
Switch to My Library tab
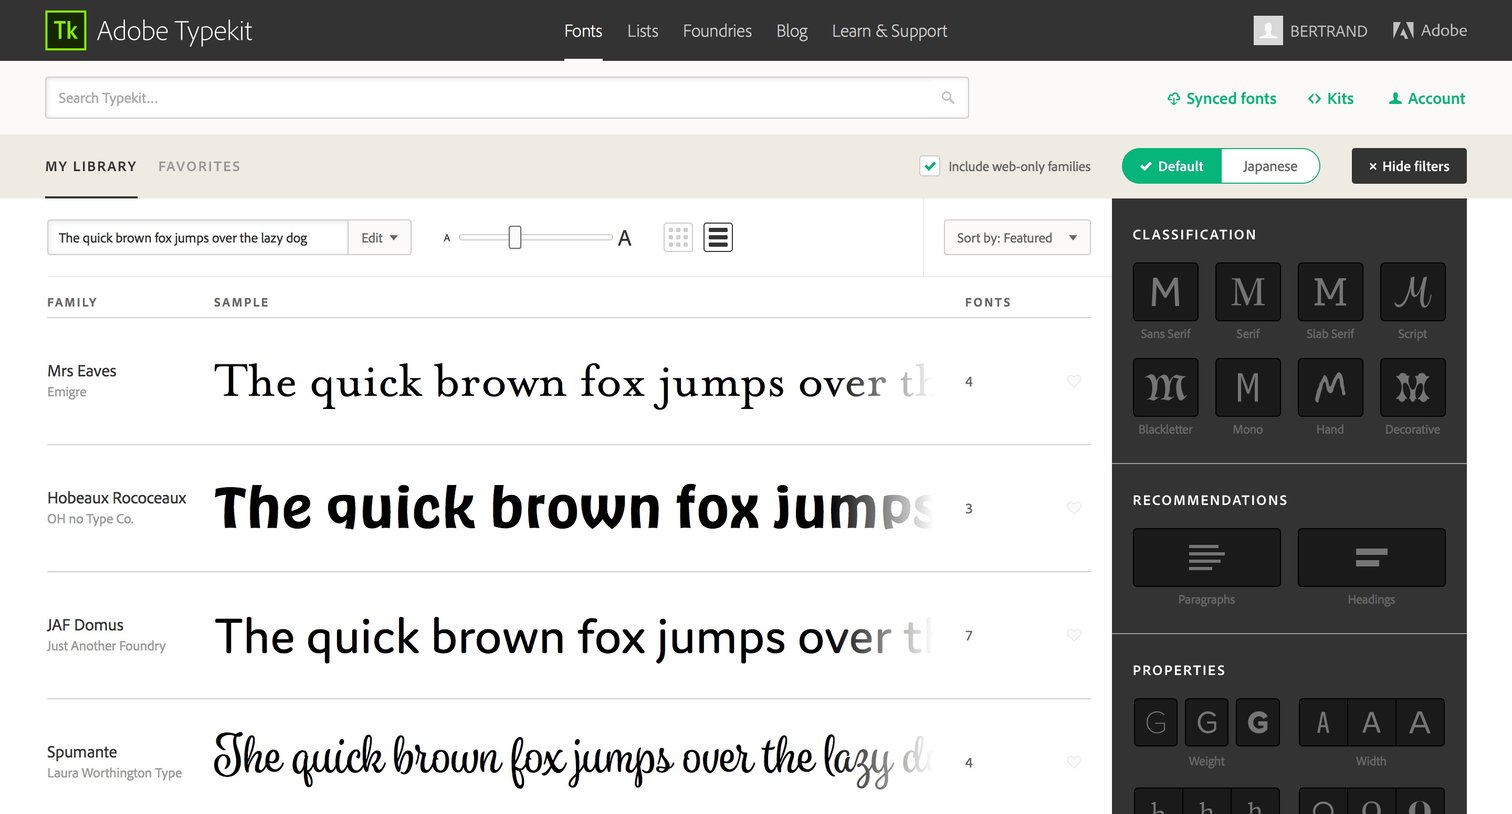click(91, 166)
